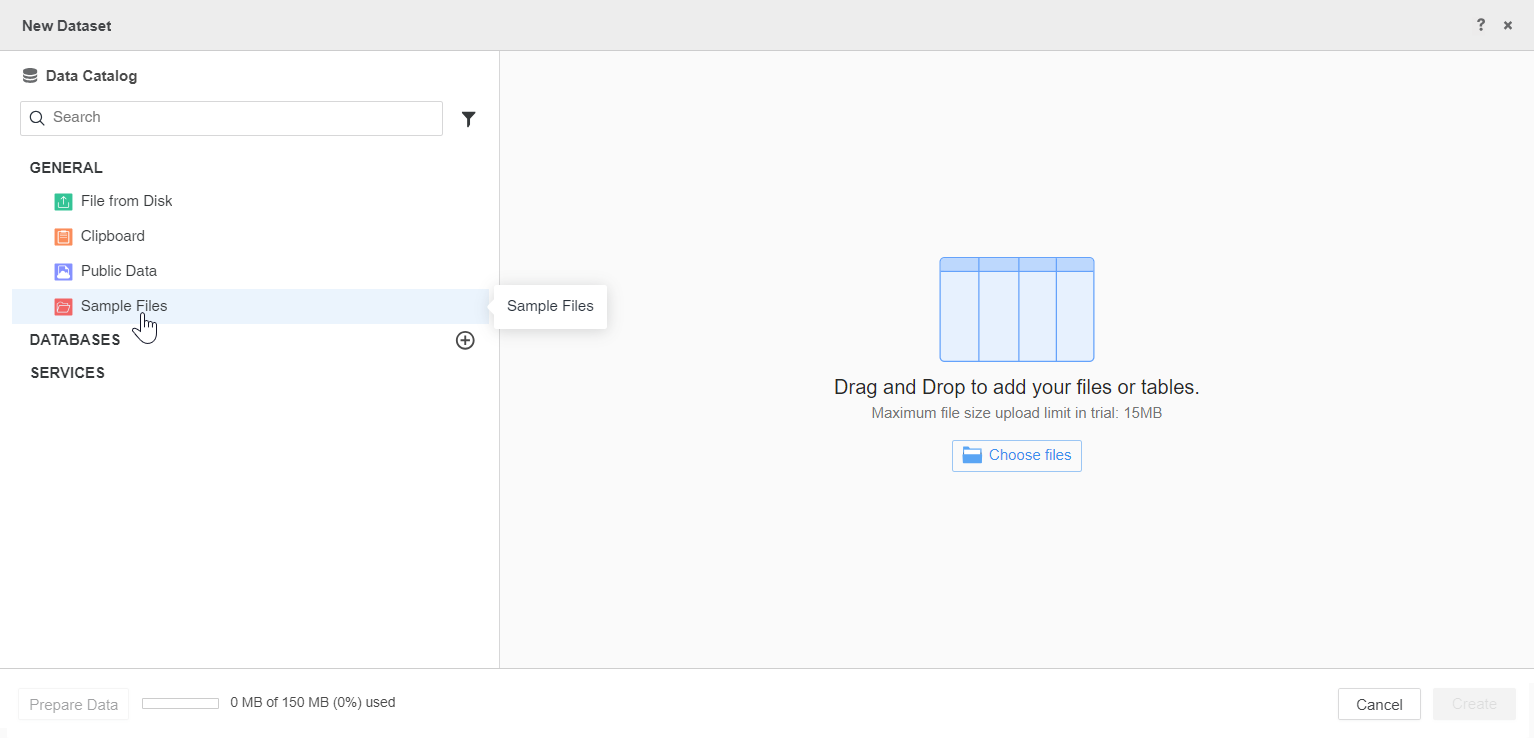Select File from Disk source

coord(127,201)
